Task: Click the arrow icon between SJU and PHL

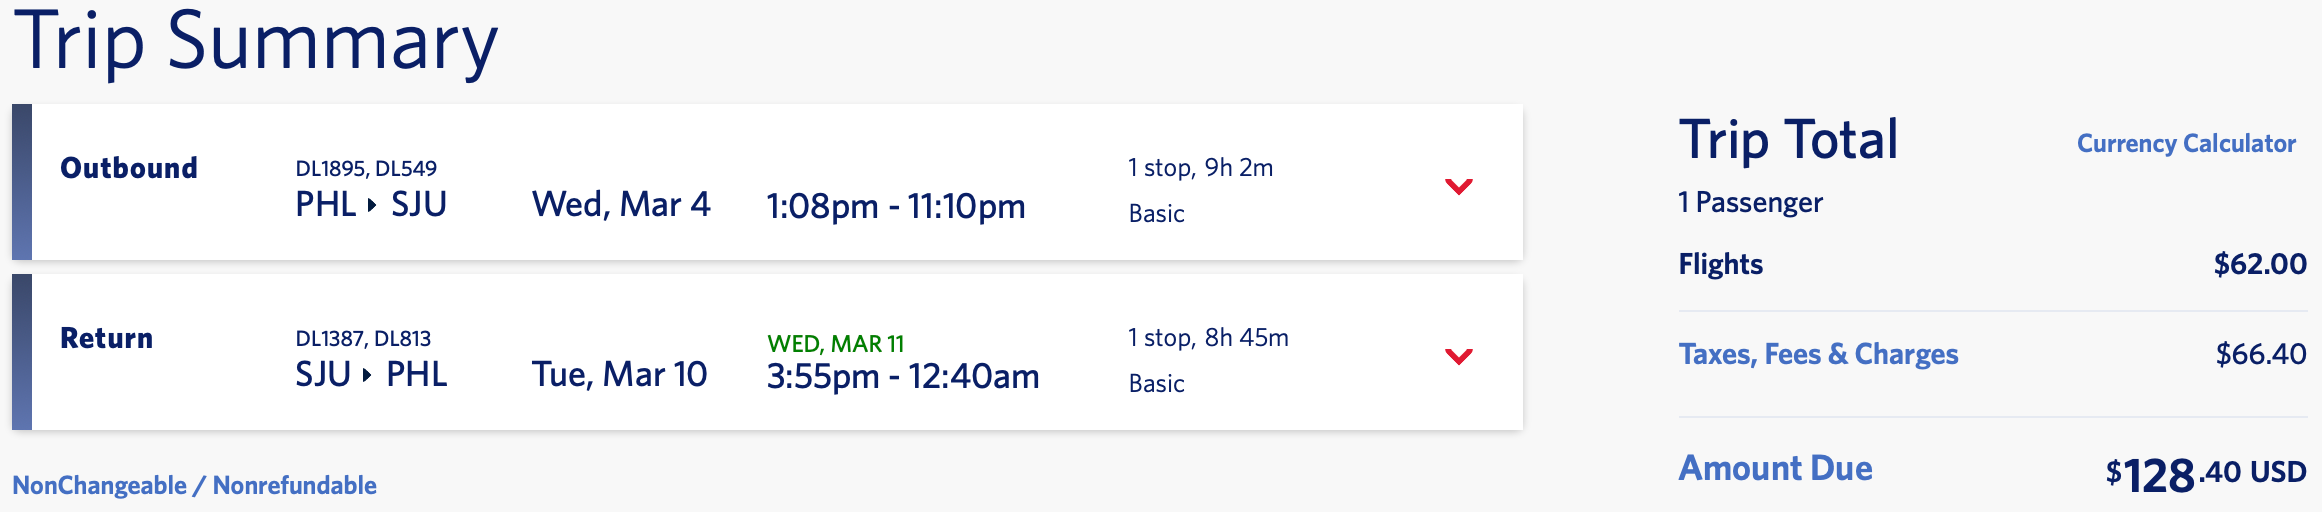Action: [368, 375]
